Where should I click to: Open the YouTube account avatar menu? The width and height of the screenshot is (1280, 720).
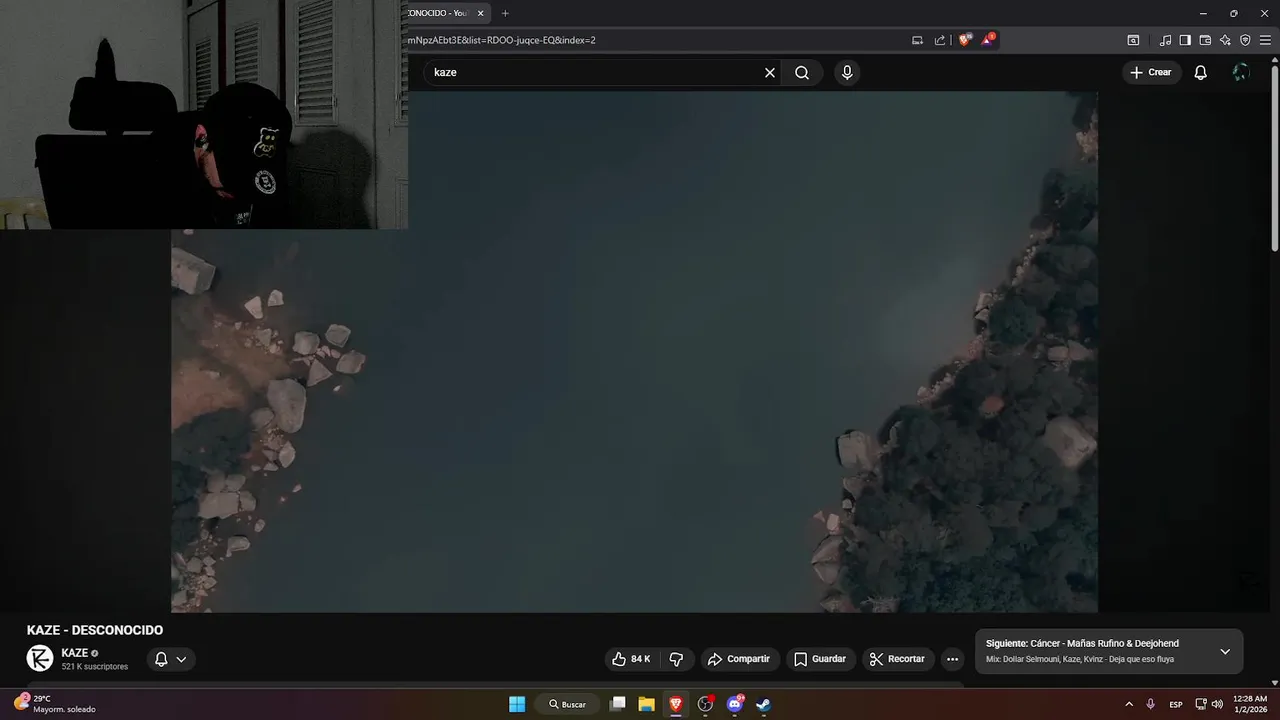(x=1241, y=72)
